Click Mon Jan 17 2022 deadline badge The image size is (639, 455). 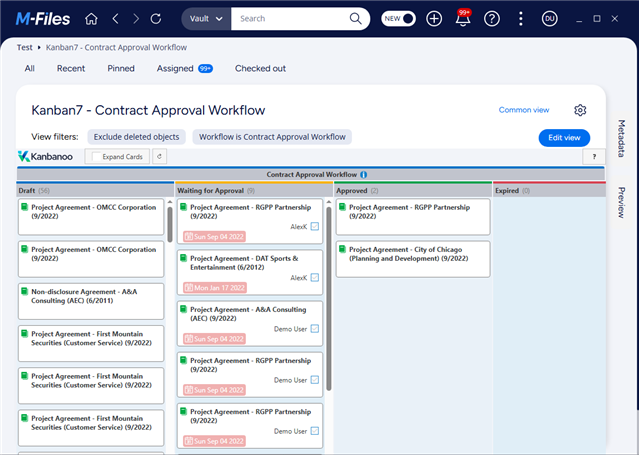click(x=215, y=288)
